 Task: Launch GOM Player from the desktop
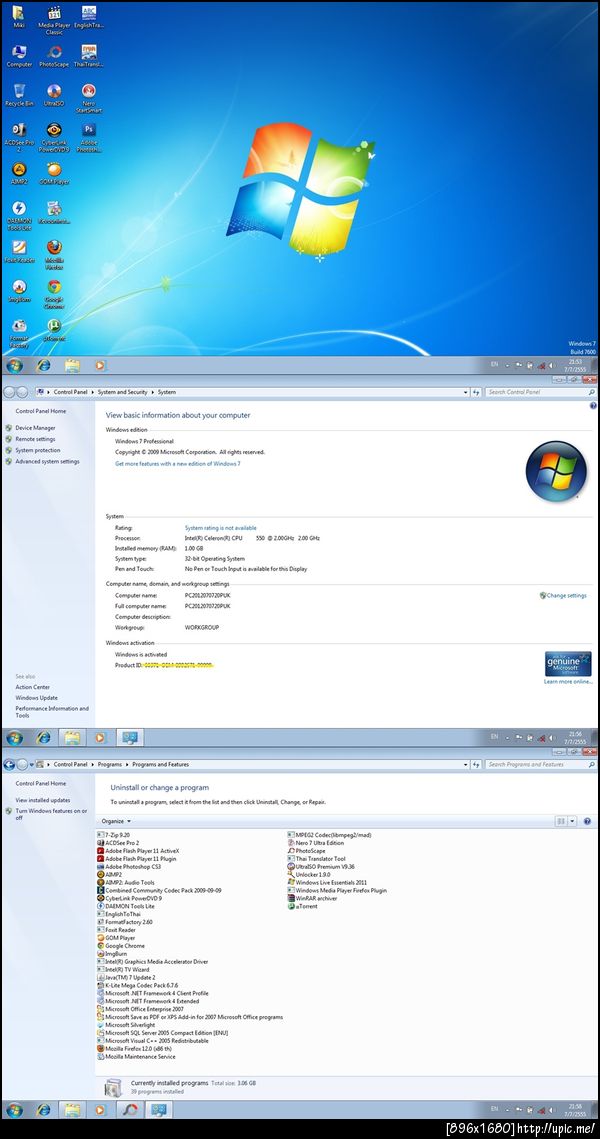tap(54, 174)
